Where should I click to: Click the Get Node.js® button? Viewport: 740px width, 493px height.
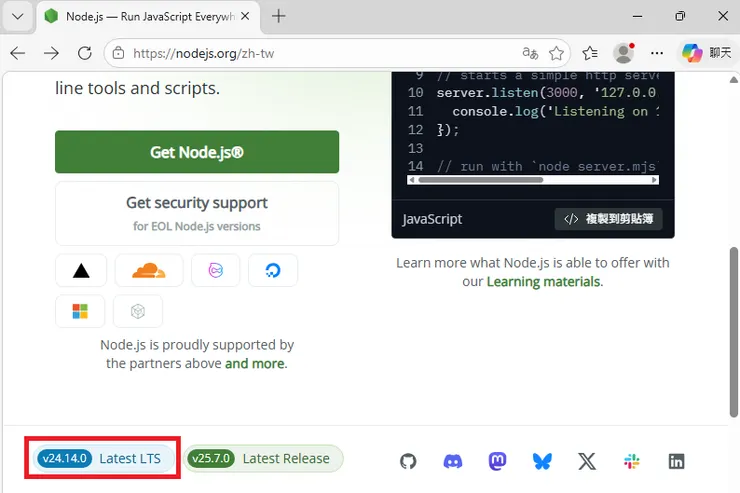tap(197, 152)
